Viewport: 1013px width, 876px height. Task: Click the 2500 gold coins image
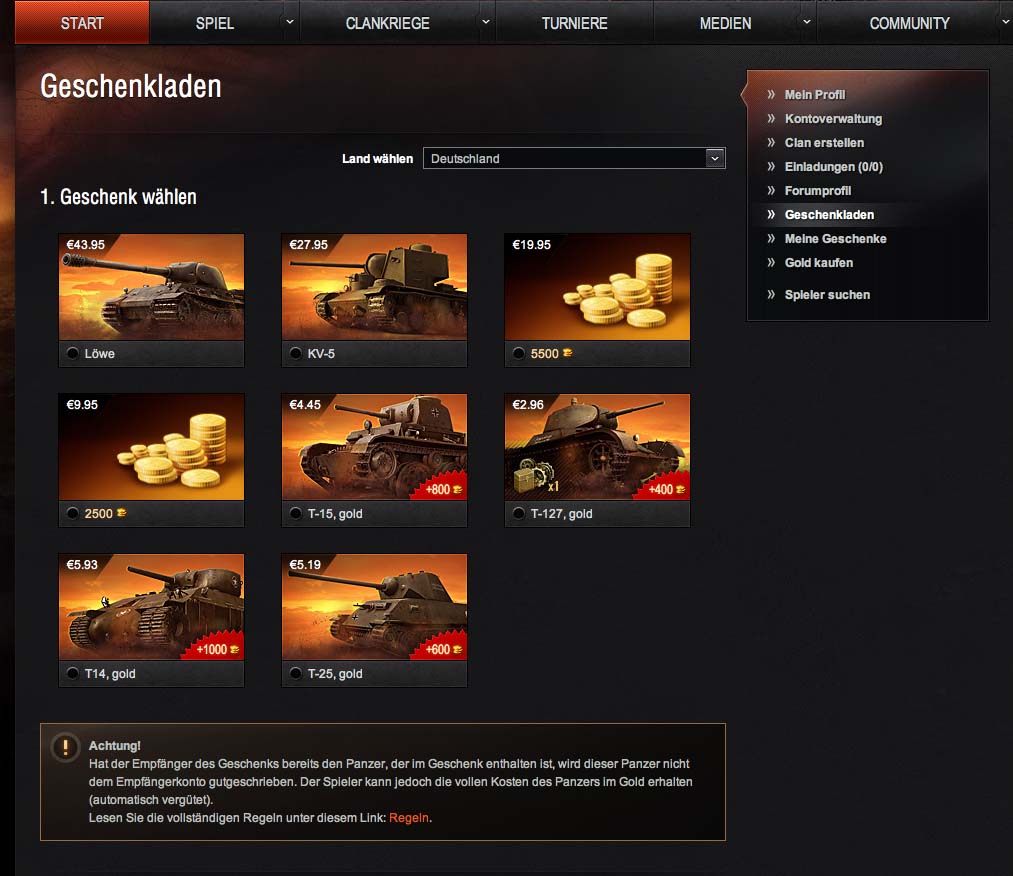pos(151,447)
